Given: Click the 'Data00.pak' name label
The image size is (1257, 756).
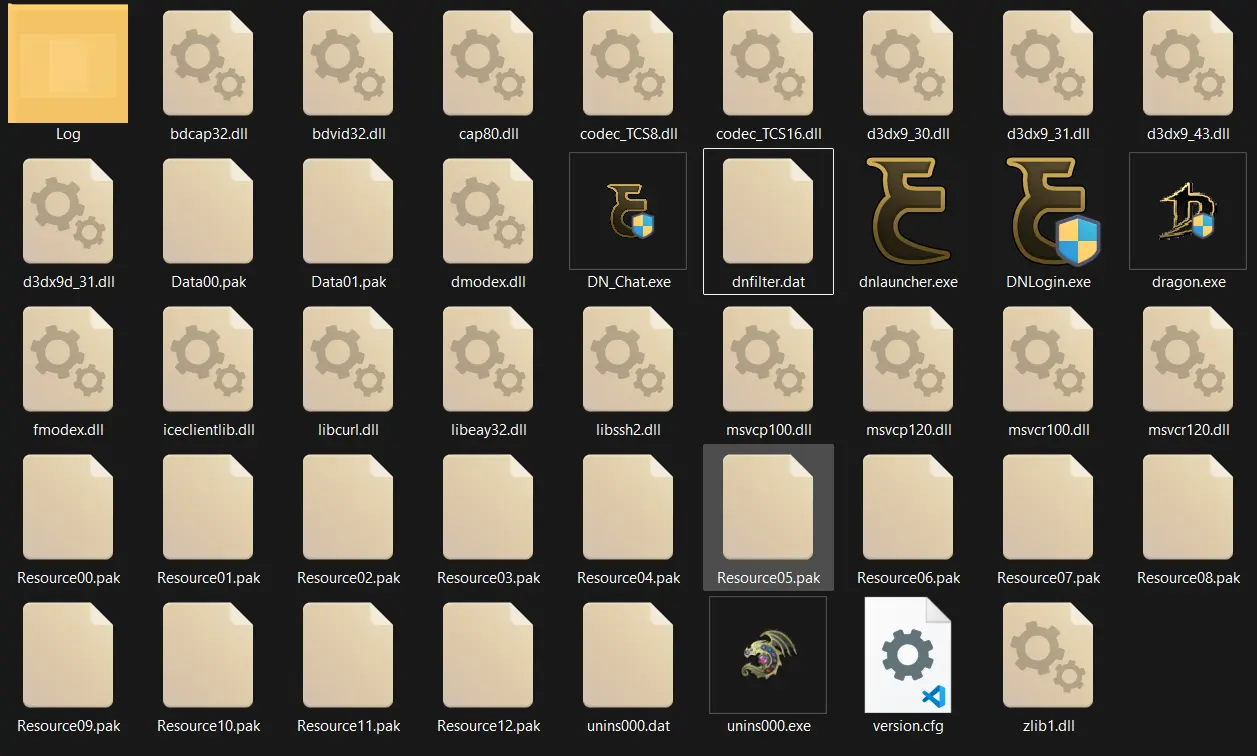Looking at the screenshot, I should [x=208, y=282].
